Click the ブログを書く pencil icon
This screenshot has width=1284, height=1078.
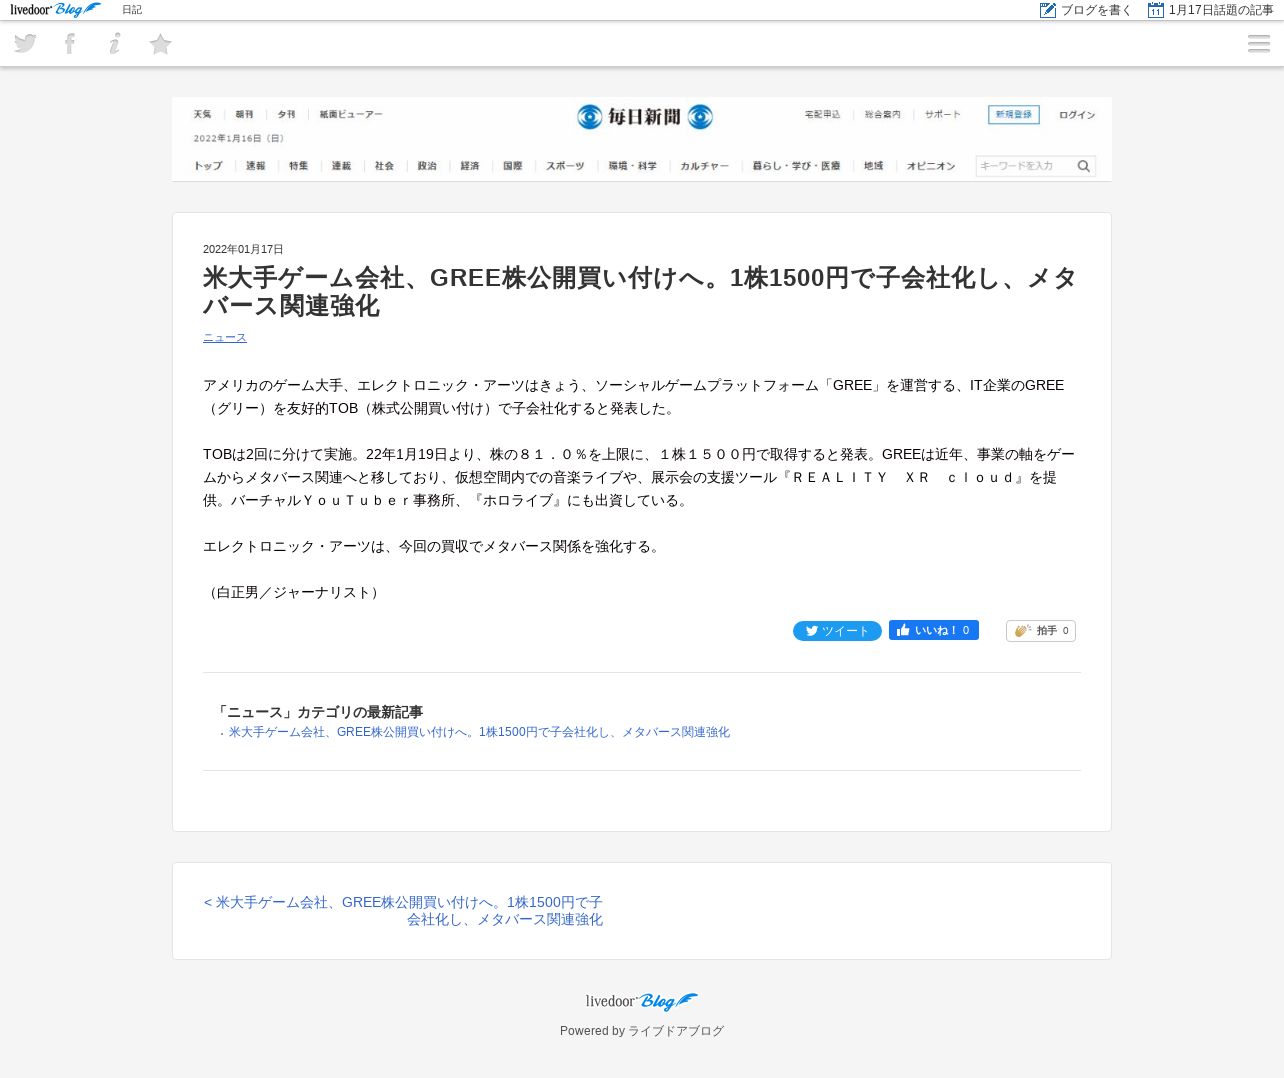click(1048, 10)
